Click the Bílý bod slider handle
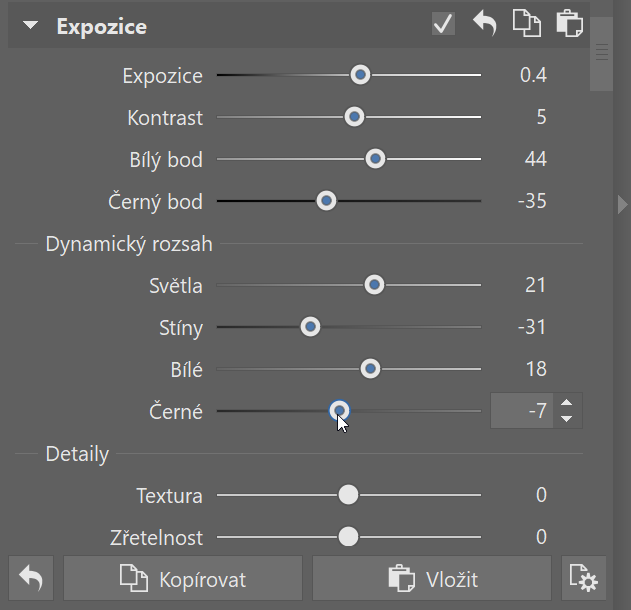Screen dimensions: 631x610 point(375,159)
